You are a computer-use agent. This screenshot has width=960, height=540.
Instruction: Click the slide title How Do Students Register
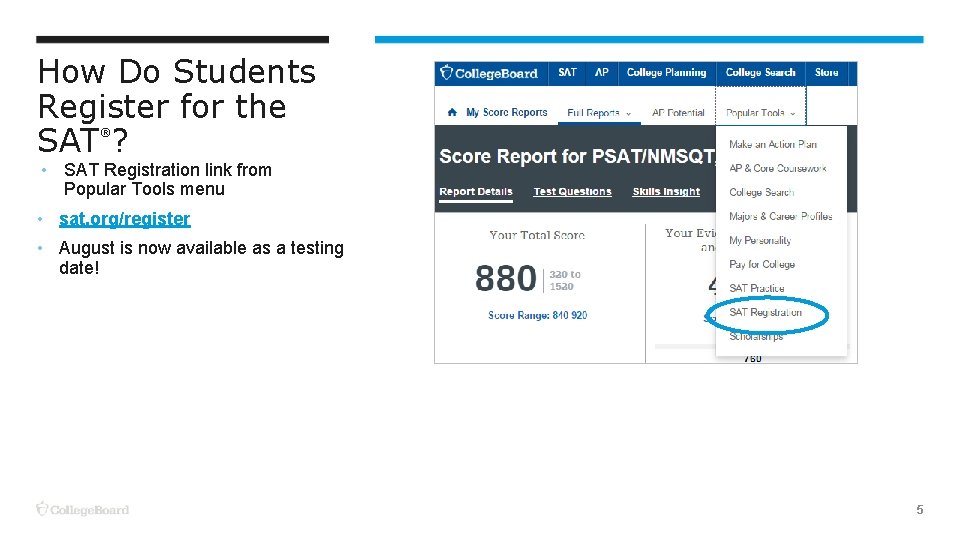point(177,105)
